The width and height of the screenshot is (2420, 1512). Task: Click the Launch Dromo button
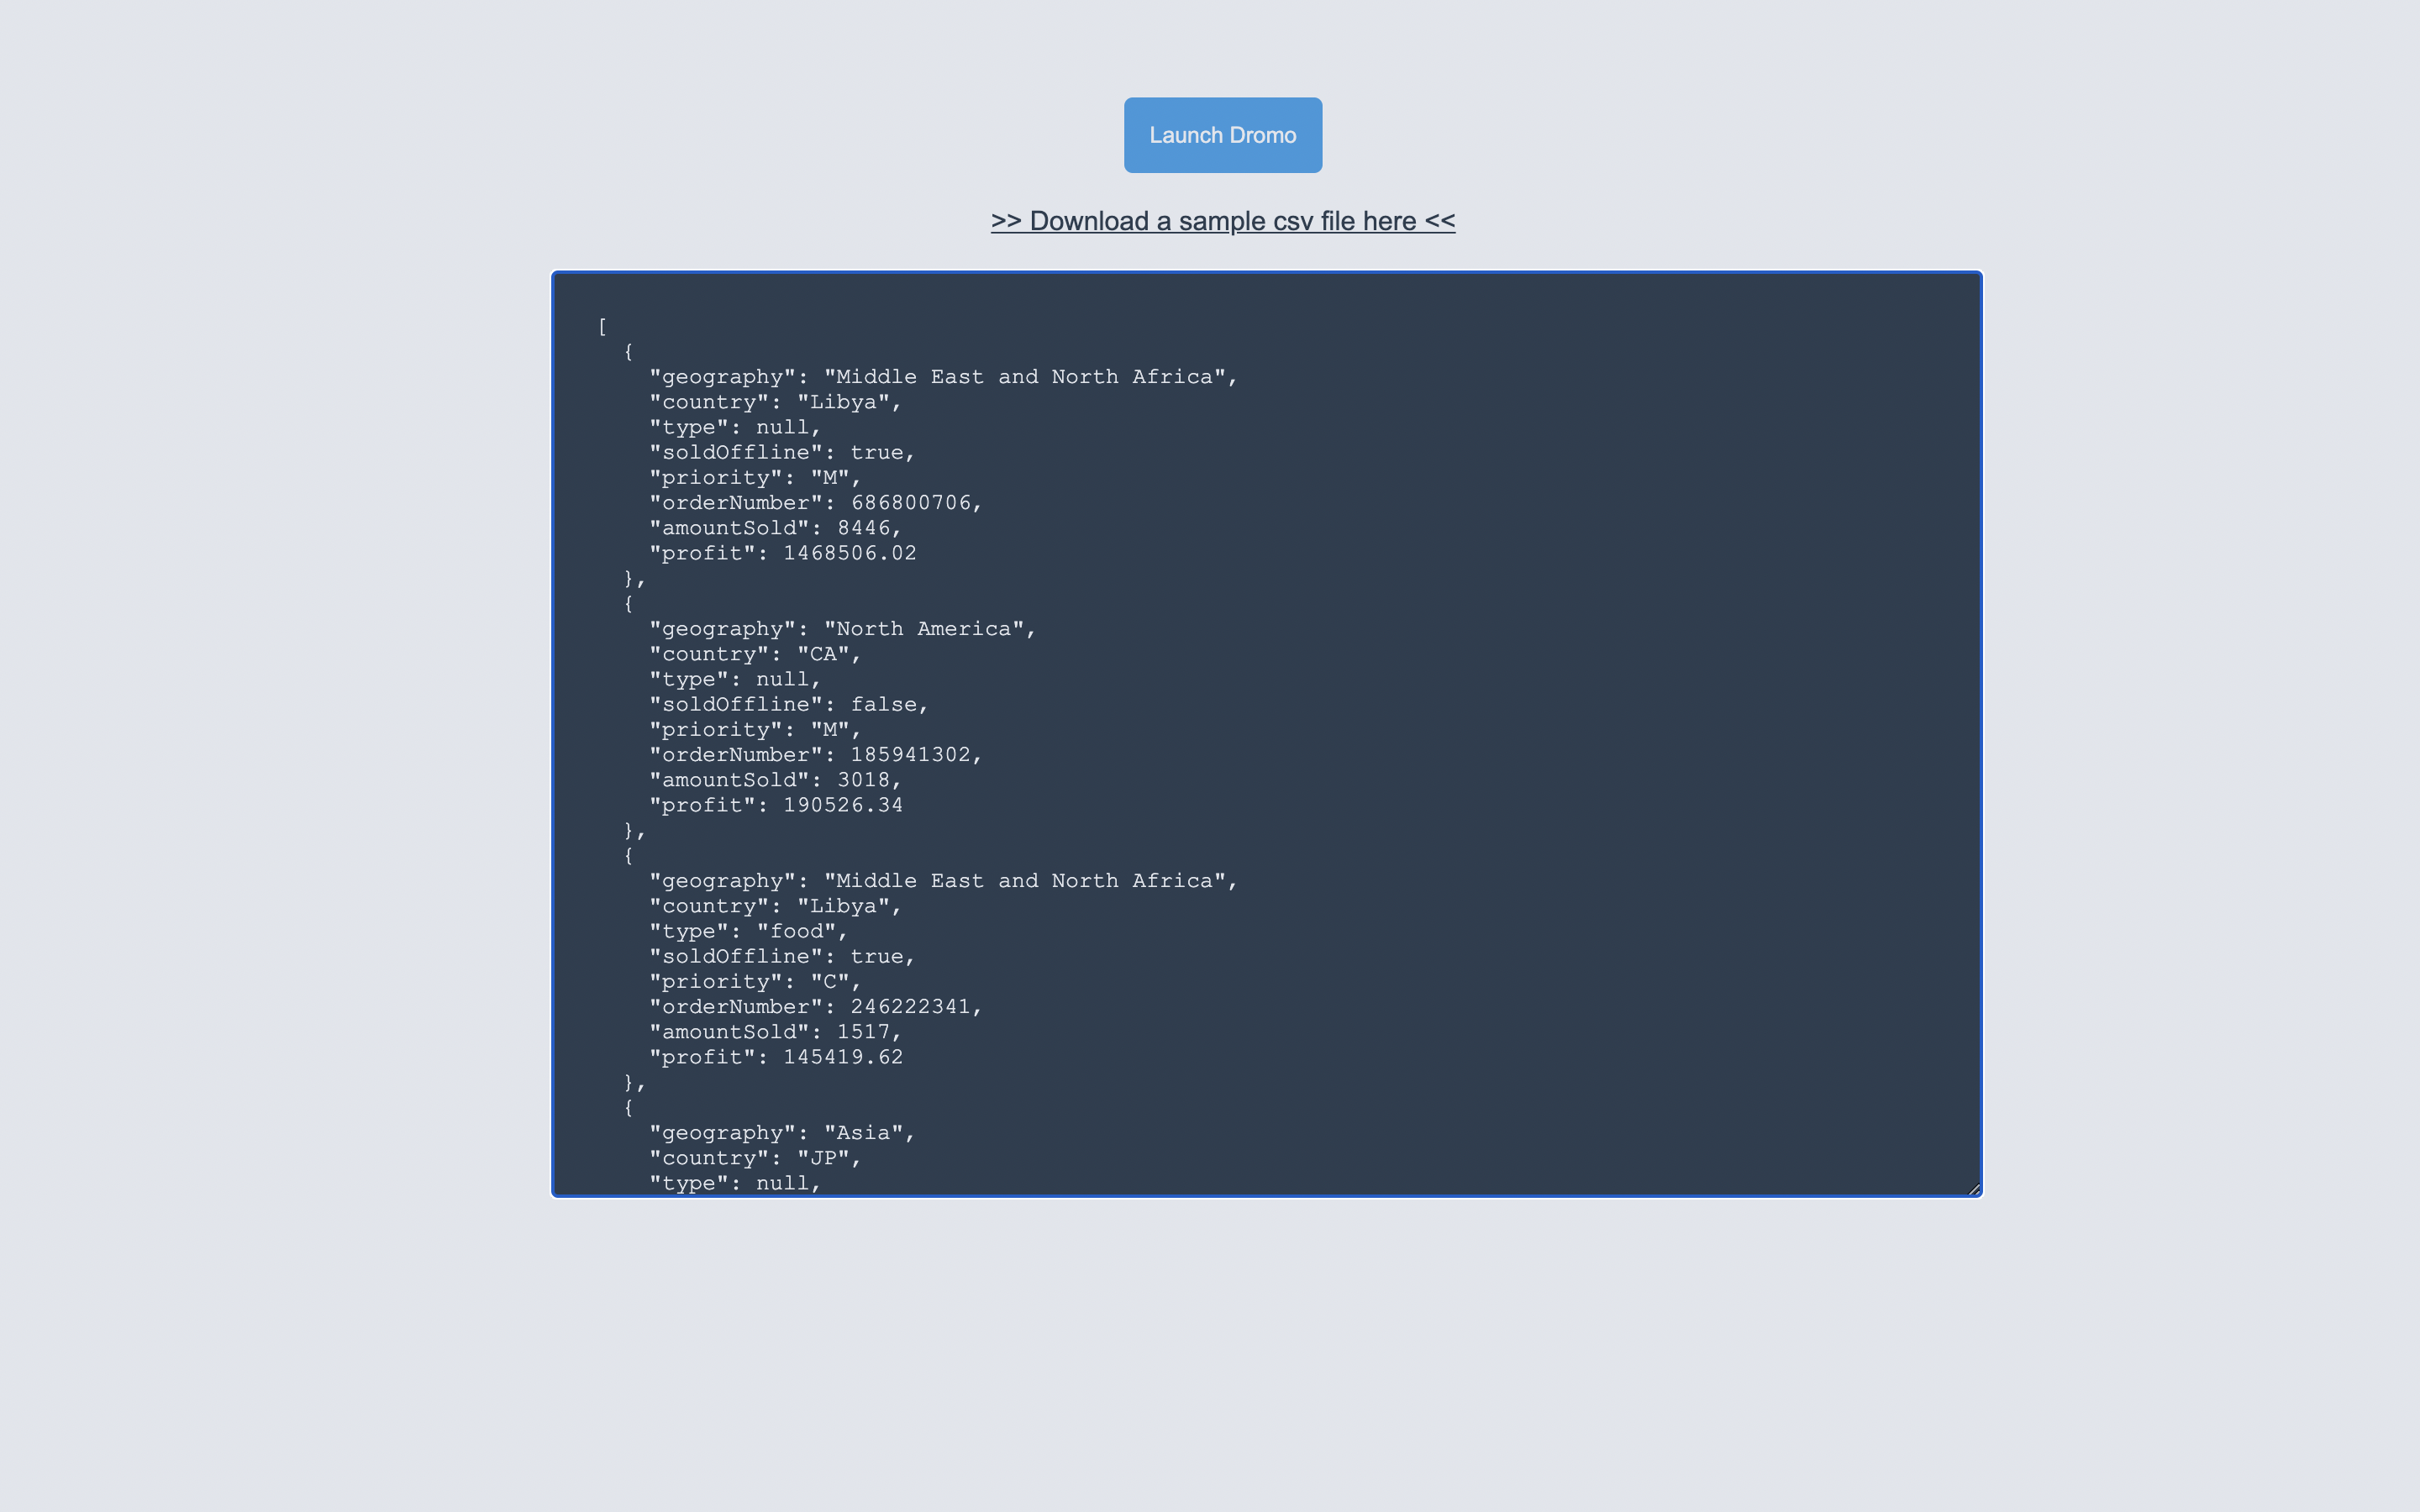pyautogui.click(x=1222, y=135)
